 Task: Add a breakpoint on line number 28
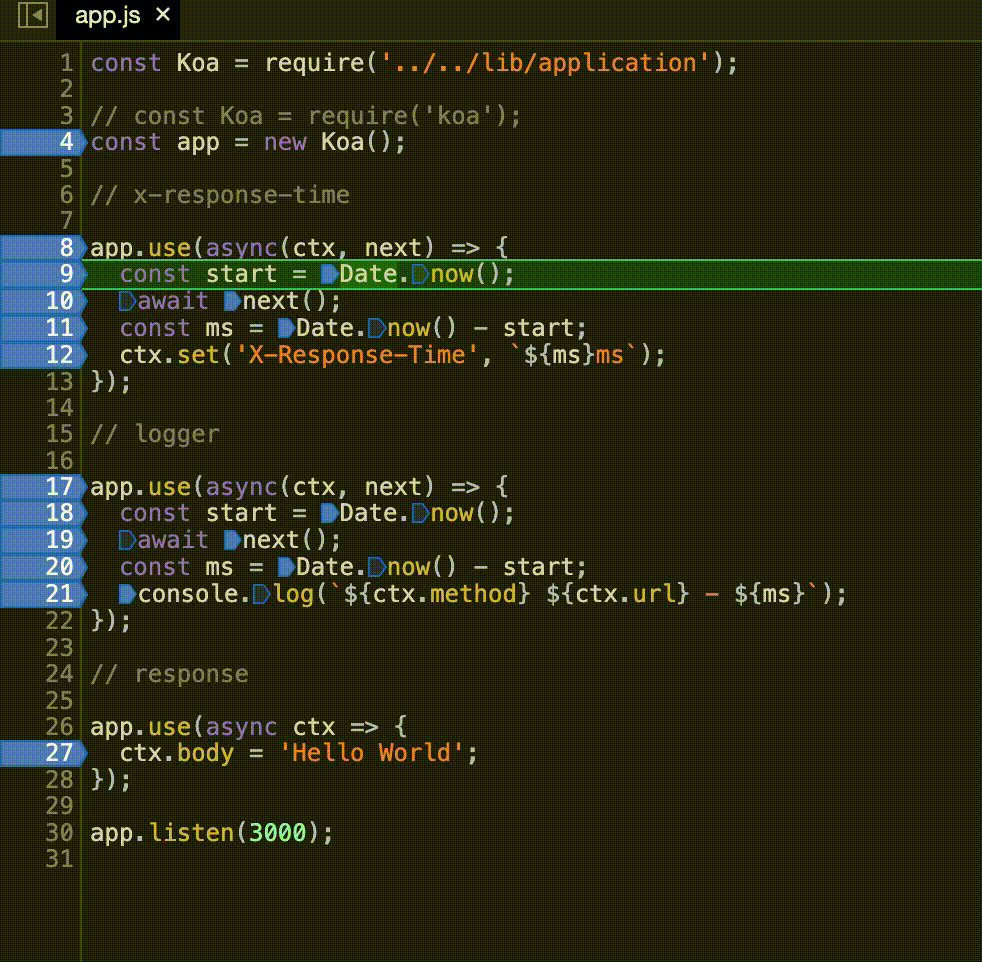pos(59,780)
